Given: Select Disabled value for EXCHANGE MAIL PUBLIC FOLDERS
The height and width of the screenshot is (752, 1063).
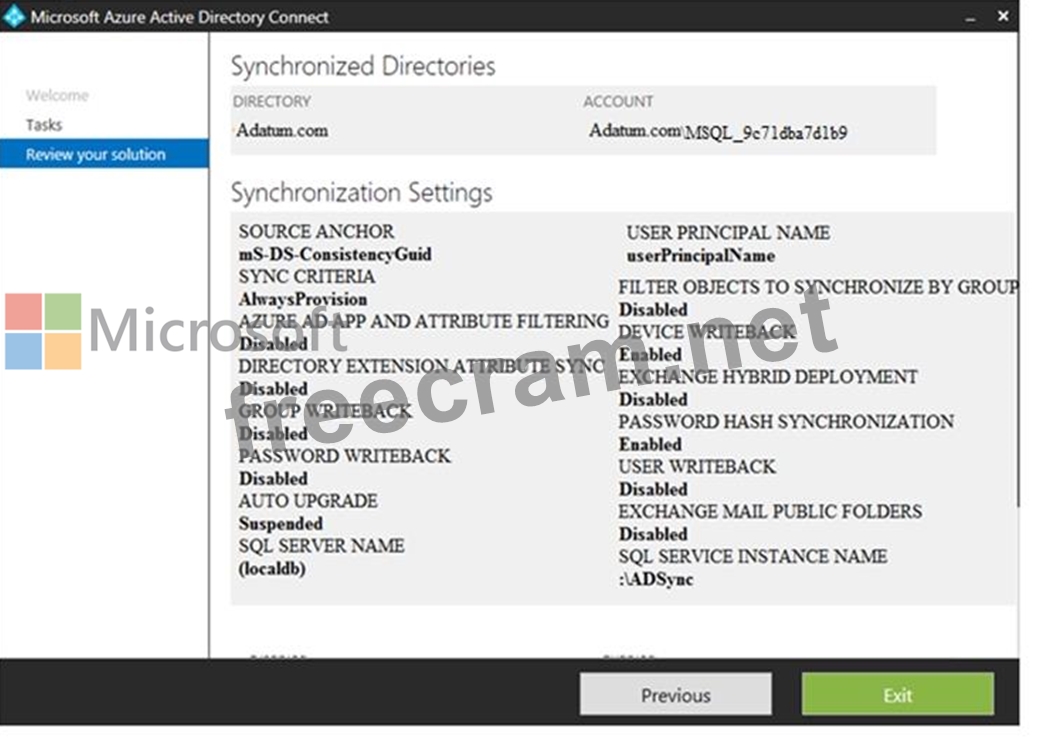Looking at the screenshot, I should 653,534.
